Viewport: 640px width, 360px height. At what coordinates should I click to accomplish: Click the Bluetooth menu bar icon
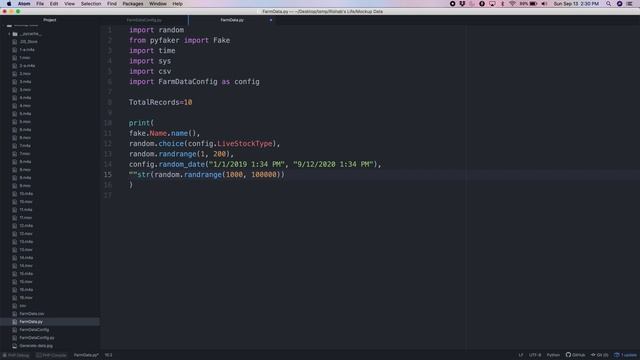tap(502, 4)
